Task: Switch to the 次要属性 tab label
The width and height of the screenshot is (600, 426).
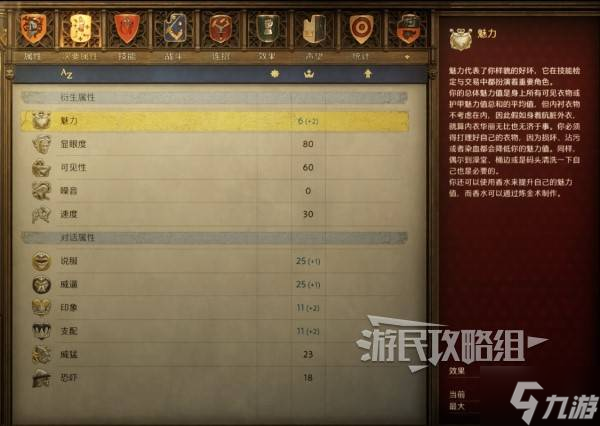Action: pyautogui.click(x=80, y=57)
